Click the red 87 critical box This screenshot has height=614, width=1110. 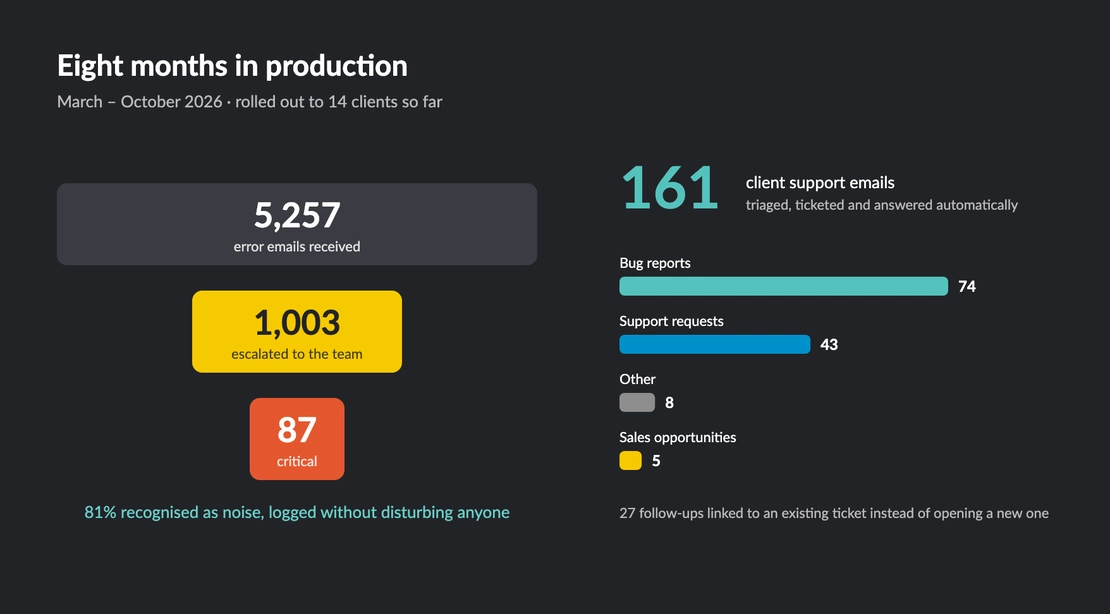297,439
